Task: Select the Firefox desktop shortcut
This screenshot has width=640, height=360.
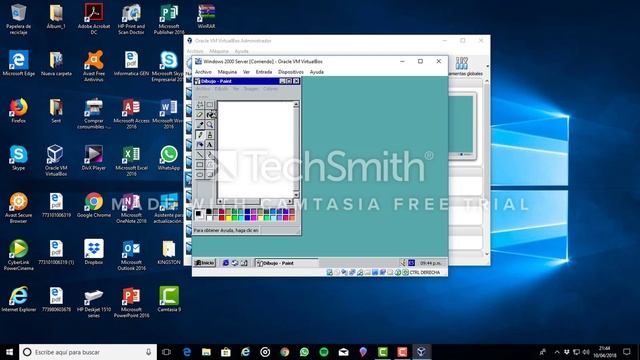Action: [18, 110]
